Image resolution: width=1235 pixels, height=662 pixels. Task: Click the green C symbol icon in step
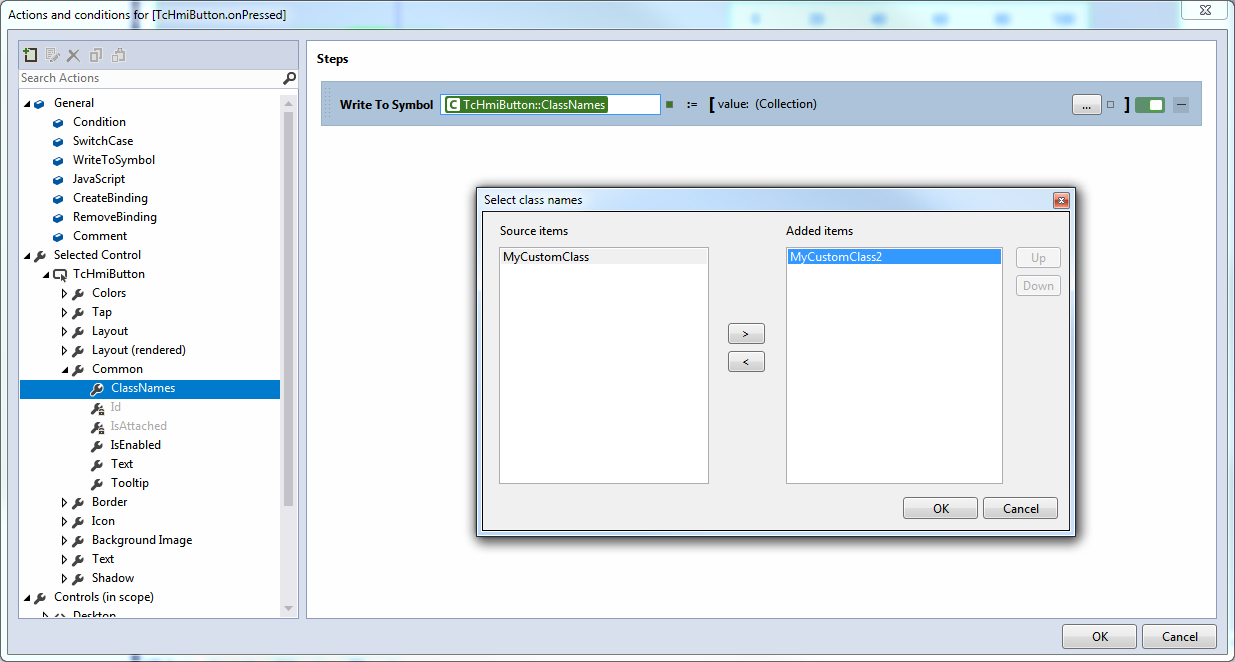click(x=453, y=104)
